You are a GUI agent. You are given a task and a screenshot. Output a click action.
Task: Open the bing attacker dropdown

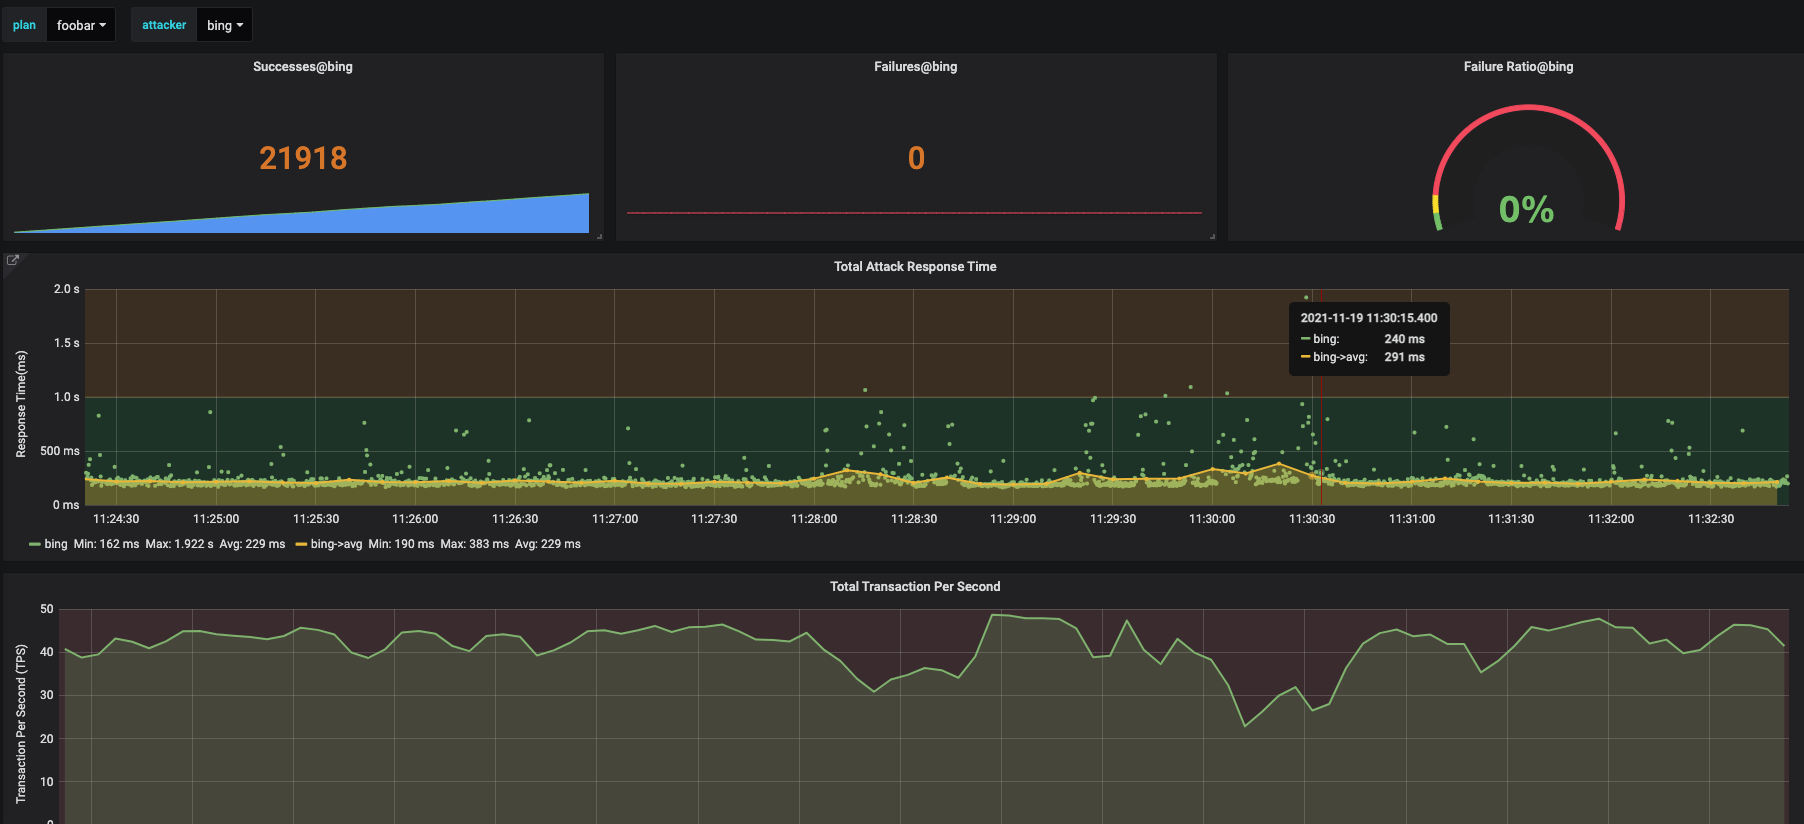225,25
